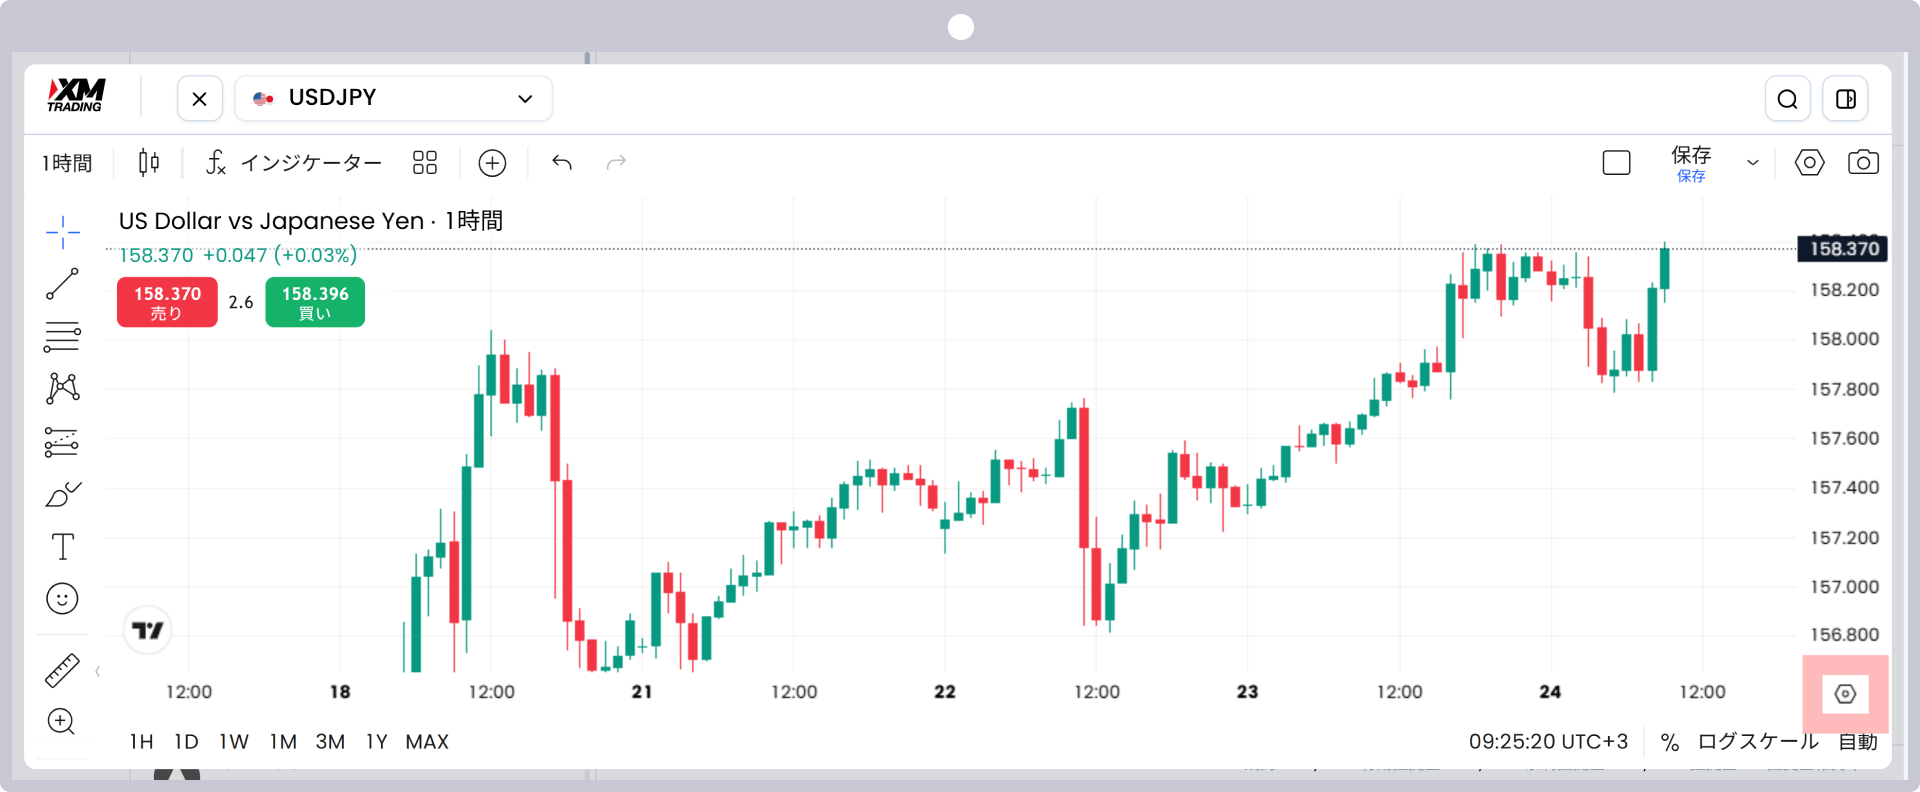1920x792 pixels.
Task: Open the インジケーター indicators menu
Action: coord(294,163)
